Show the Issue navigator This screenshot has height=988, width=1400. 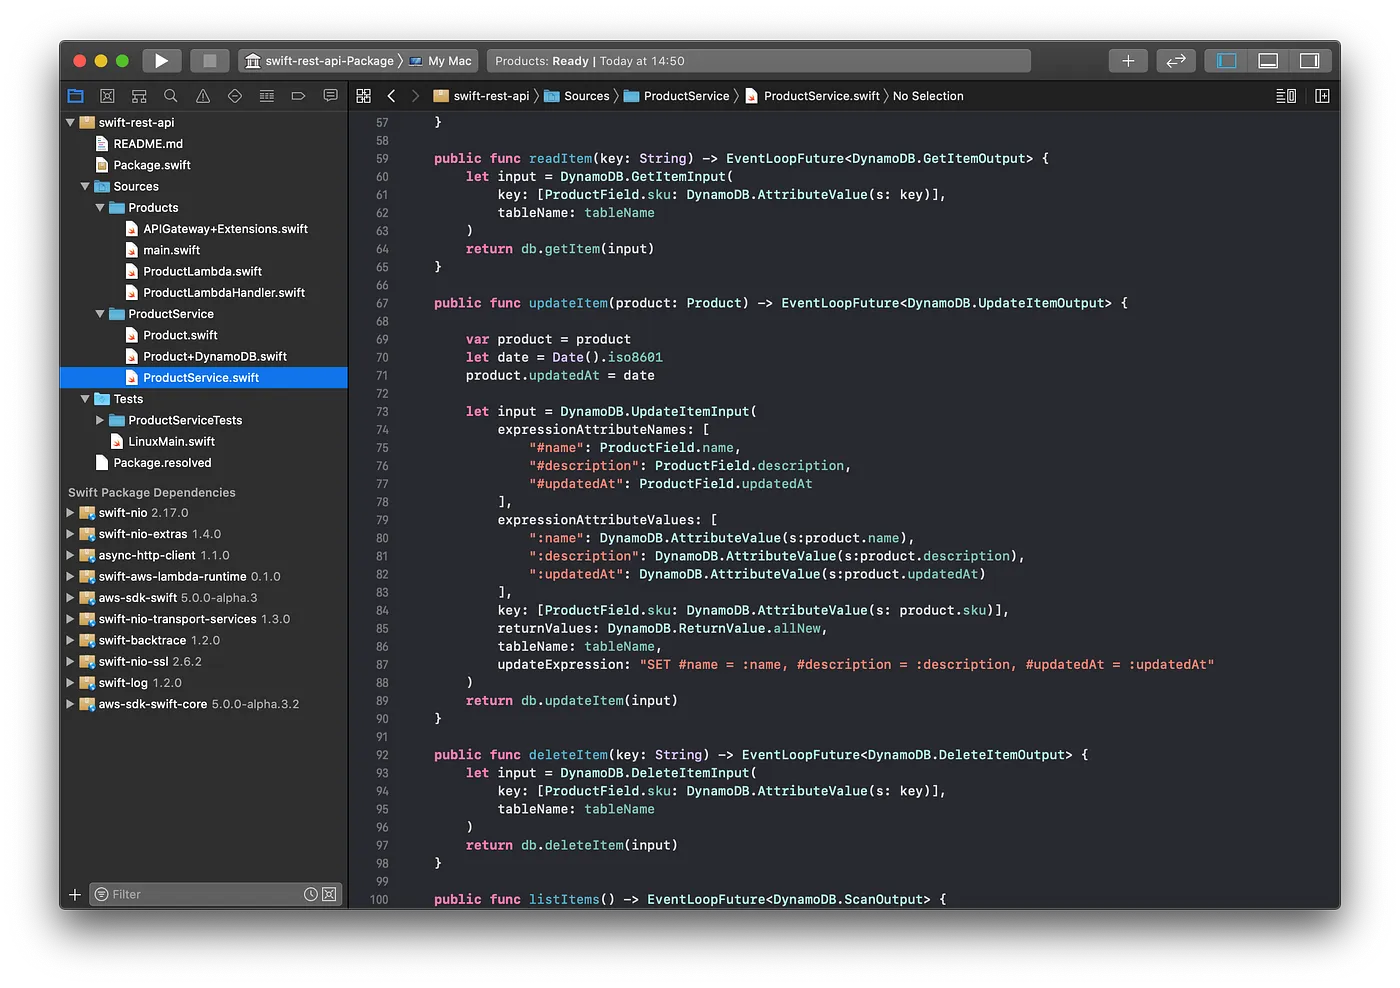pyautogui.click(x=203, y=96)
